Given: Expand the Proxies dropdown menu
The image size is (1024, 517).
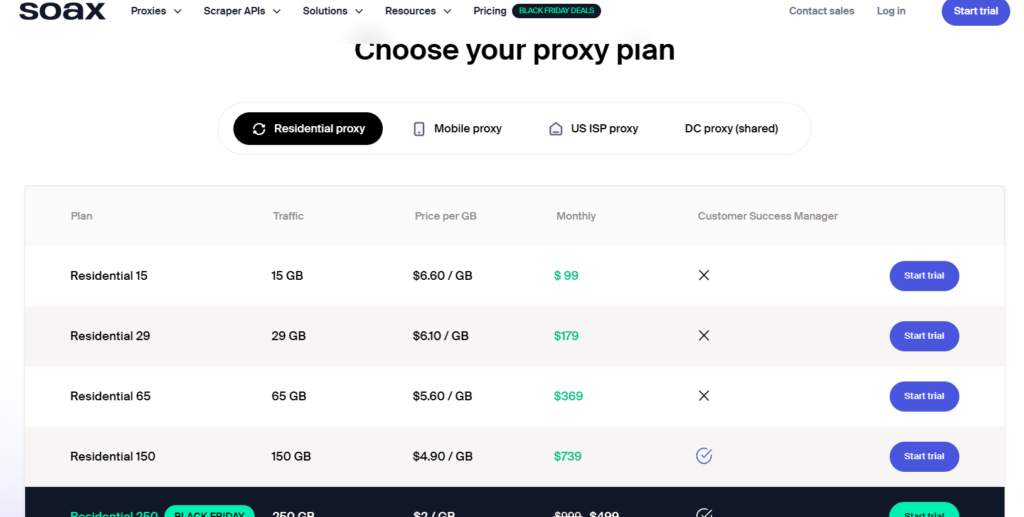Looking at the screenshot, I should click(156, 11).
